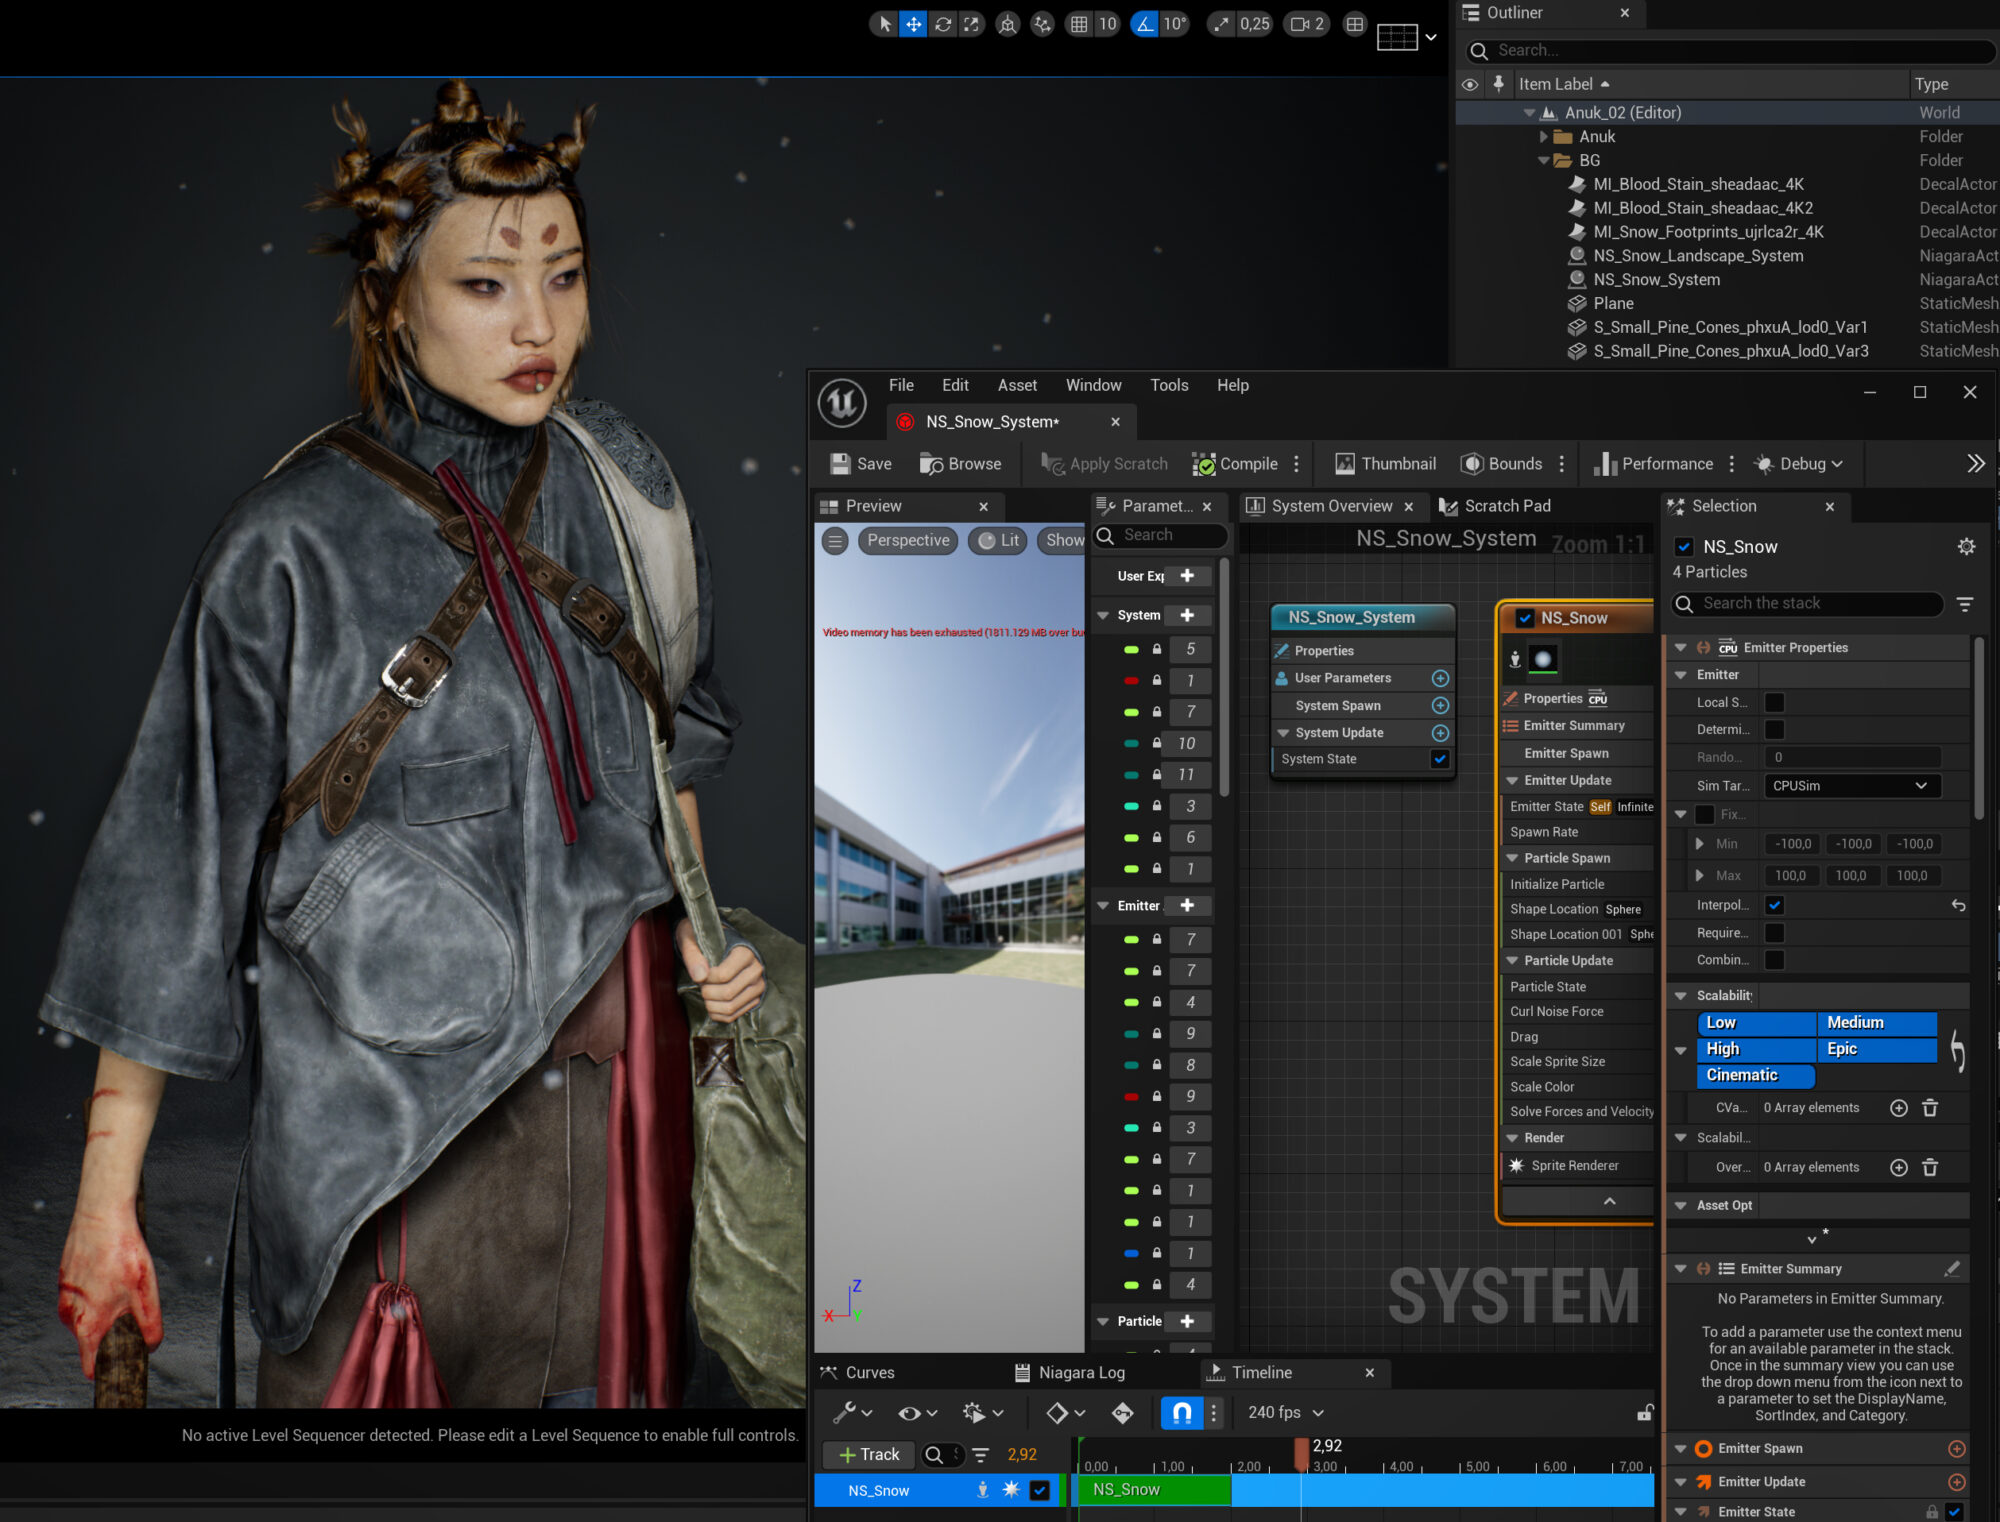This screenshot has height=1522, width=2000.
Task: Open emitter settings gear in Selection panel
Action: [1966, 546]
